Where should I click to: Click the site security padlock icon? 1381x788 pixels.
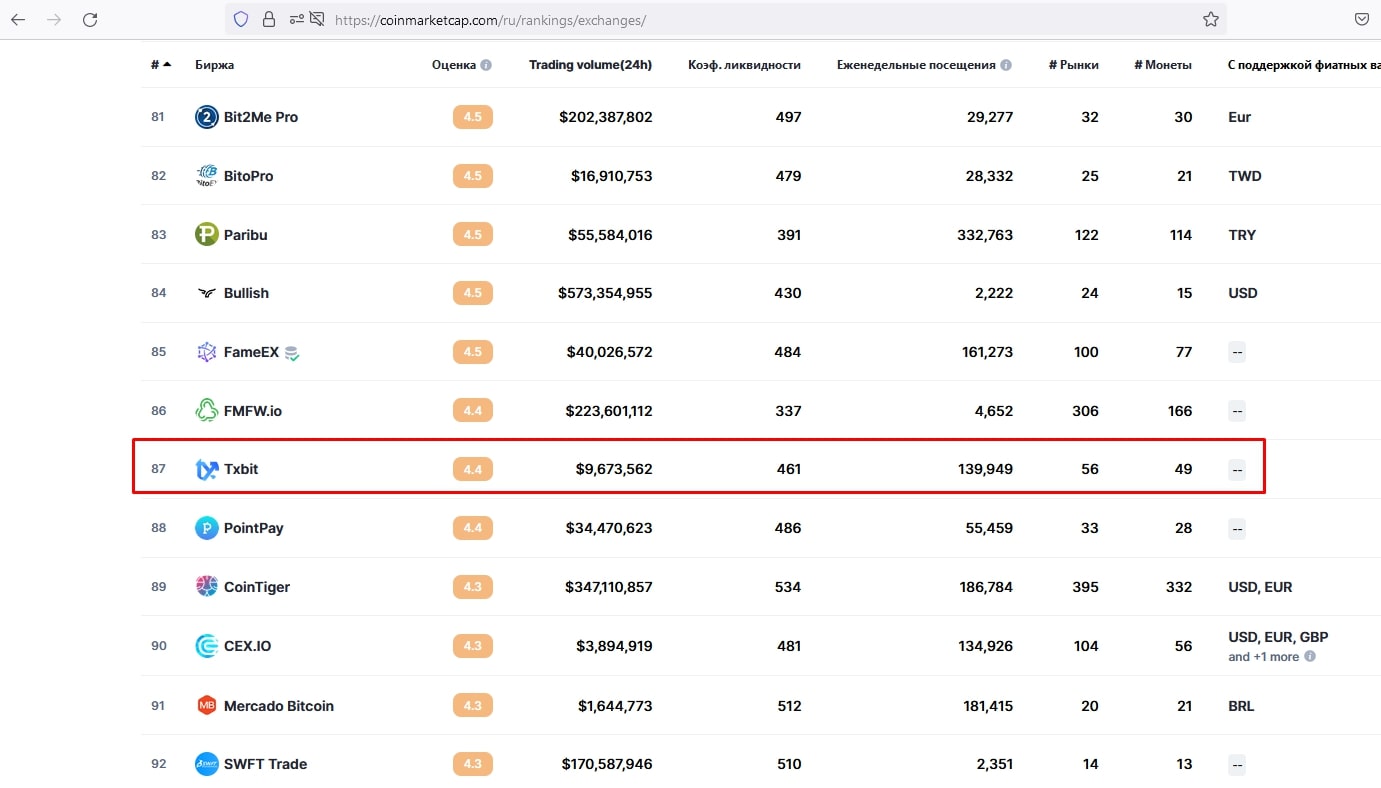268,19
